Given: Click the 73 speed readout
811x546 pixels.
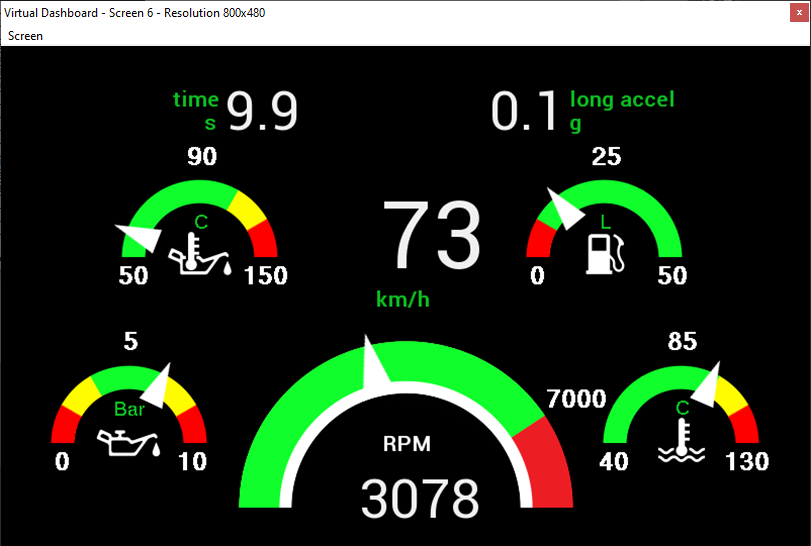Looking at the screenshot, I should 432,237.
